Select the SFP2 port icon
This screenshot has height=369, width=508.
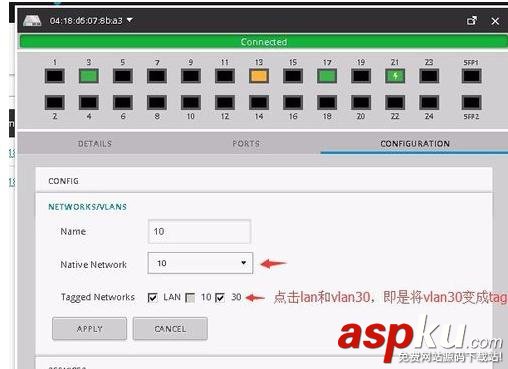point(471,103)
